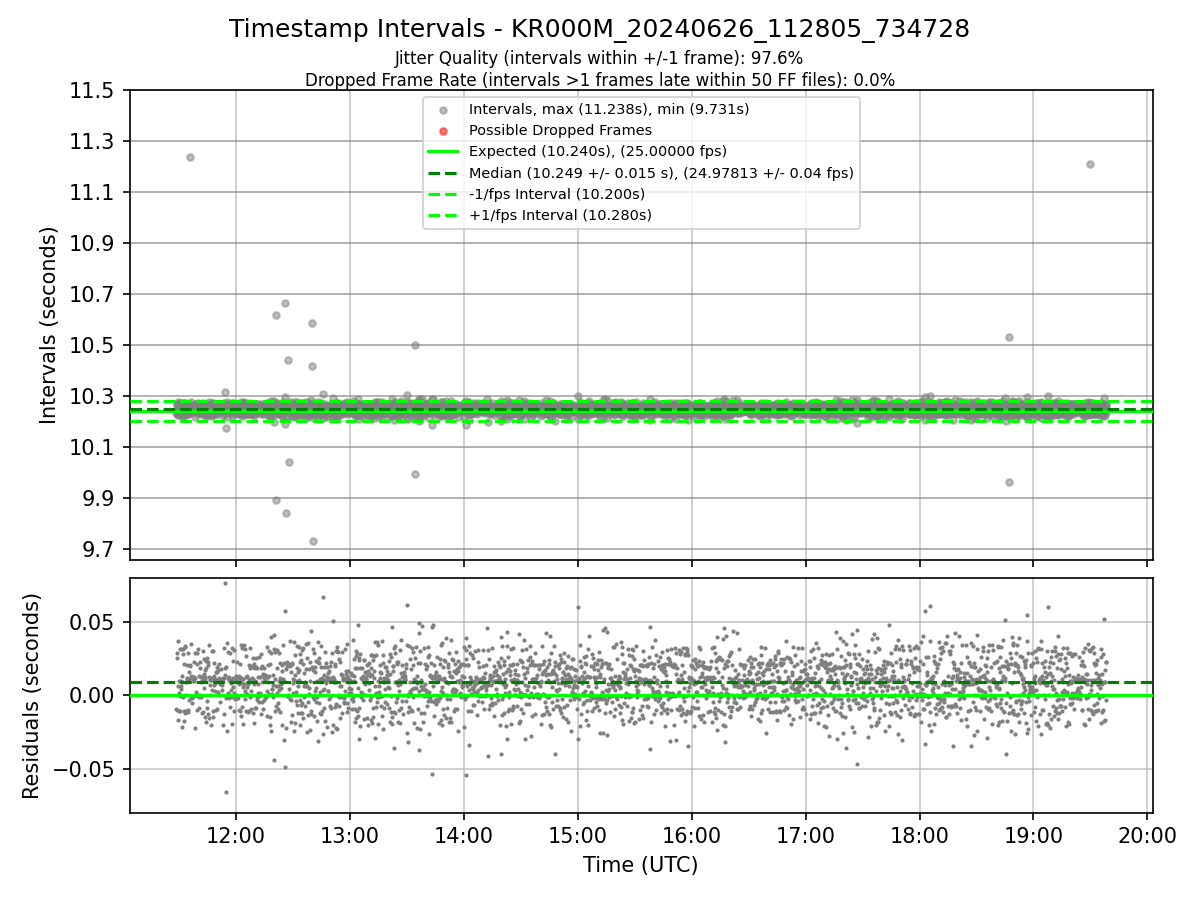Click the outlier point near 11.2s at far right

pos(1090,164)
